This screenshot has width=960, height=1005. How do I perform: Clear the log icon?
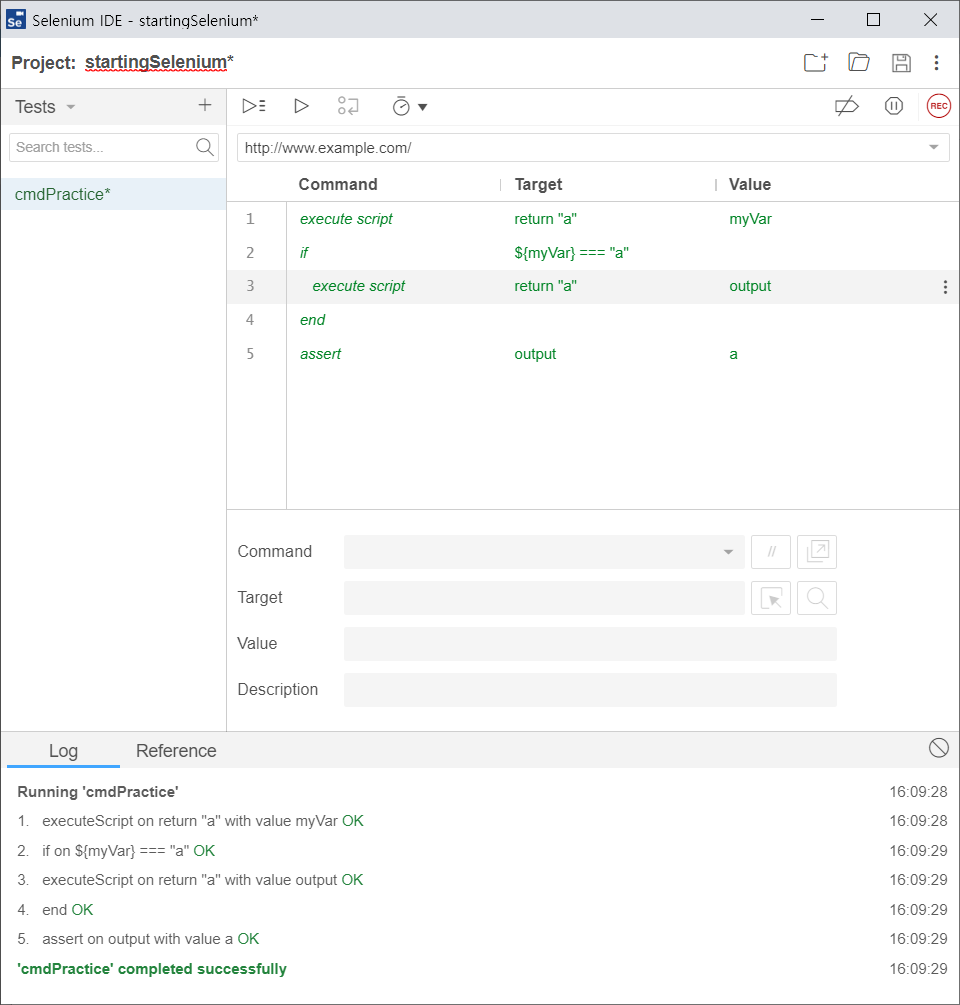tap(938, 747)
